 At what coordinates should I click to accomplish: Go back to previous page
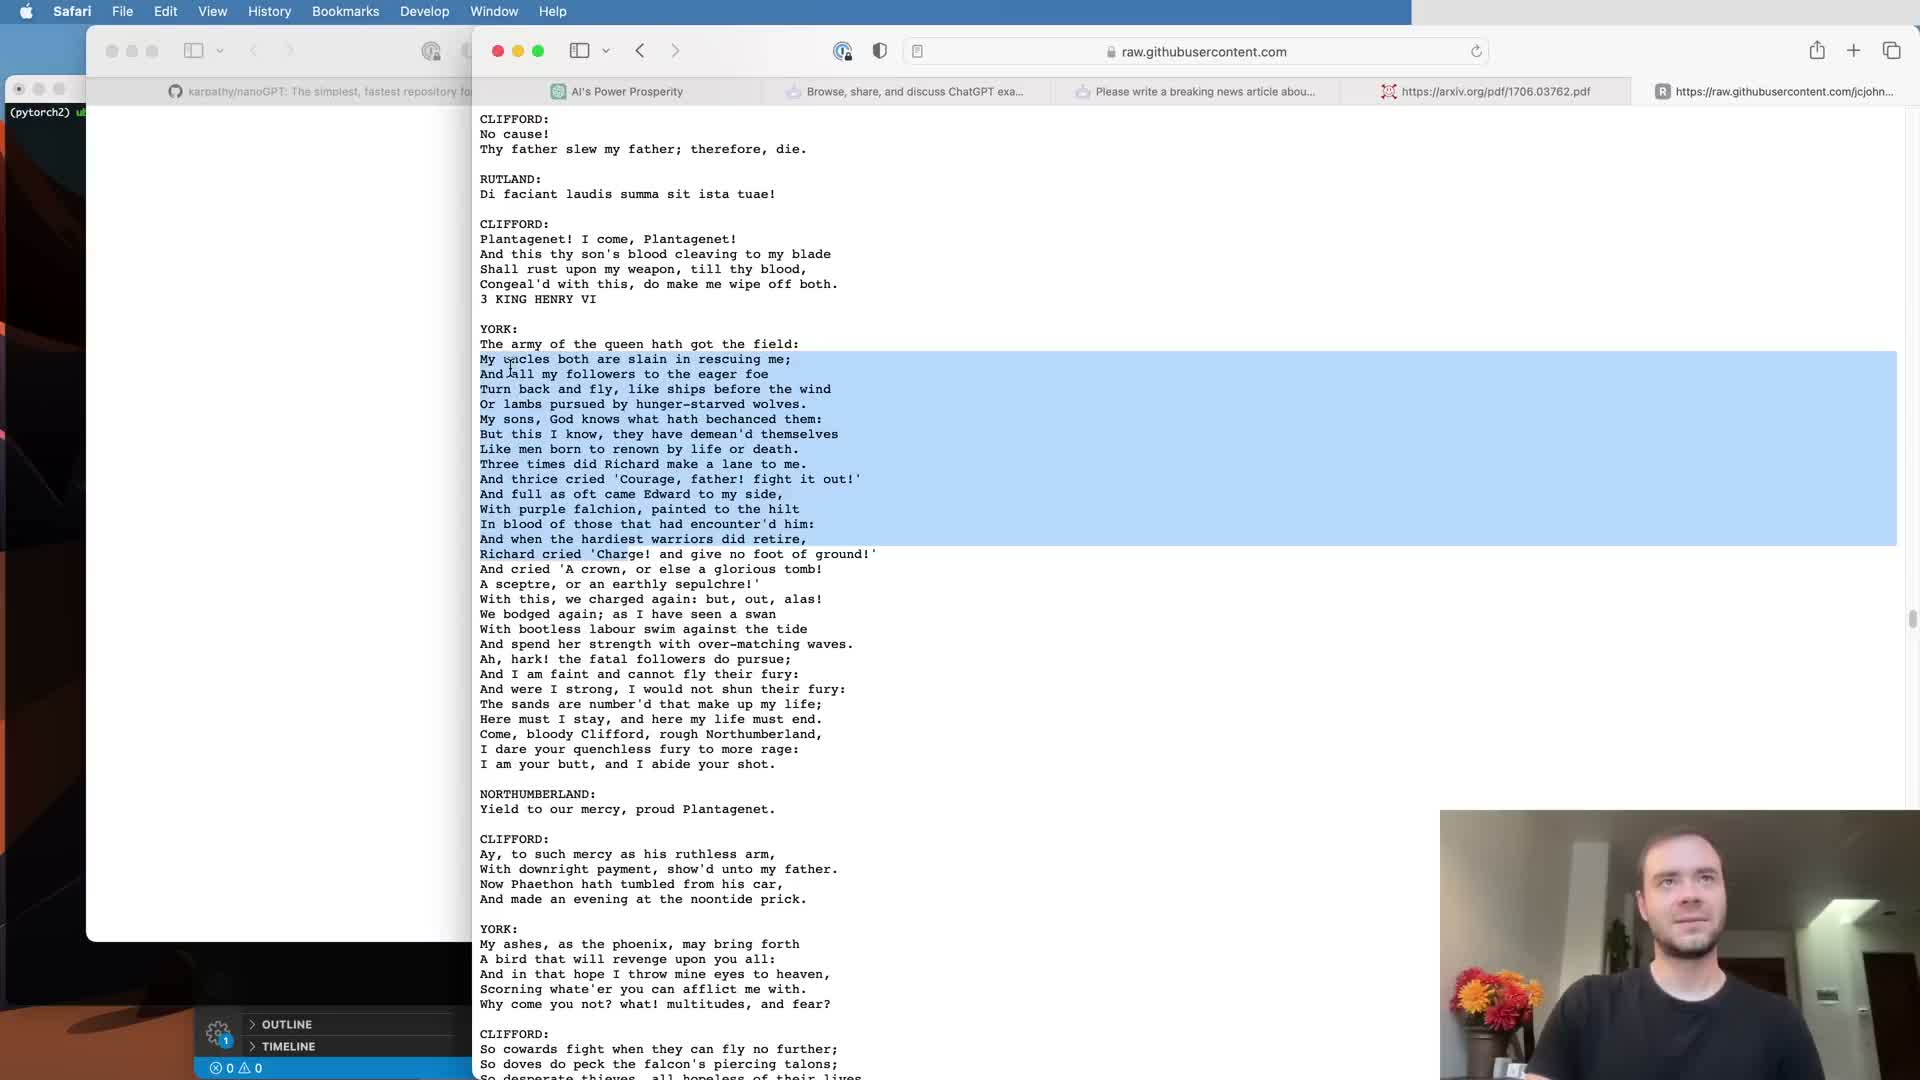tap(640, 51)
